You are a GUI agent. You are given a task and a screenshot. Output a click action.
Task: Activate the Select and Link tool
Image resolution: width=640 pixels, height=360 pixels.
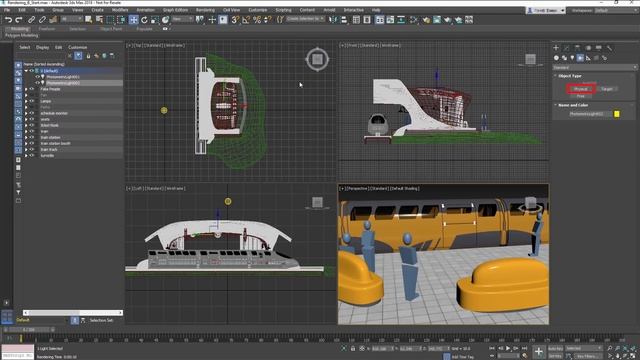tap(31, 20)
